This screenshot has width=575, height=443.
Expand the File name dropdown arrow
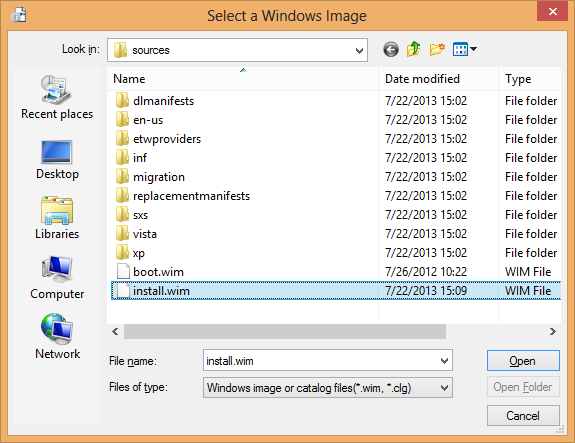pyautogui.click(x=444, y=361)
